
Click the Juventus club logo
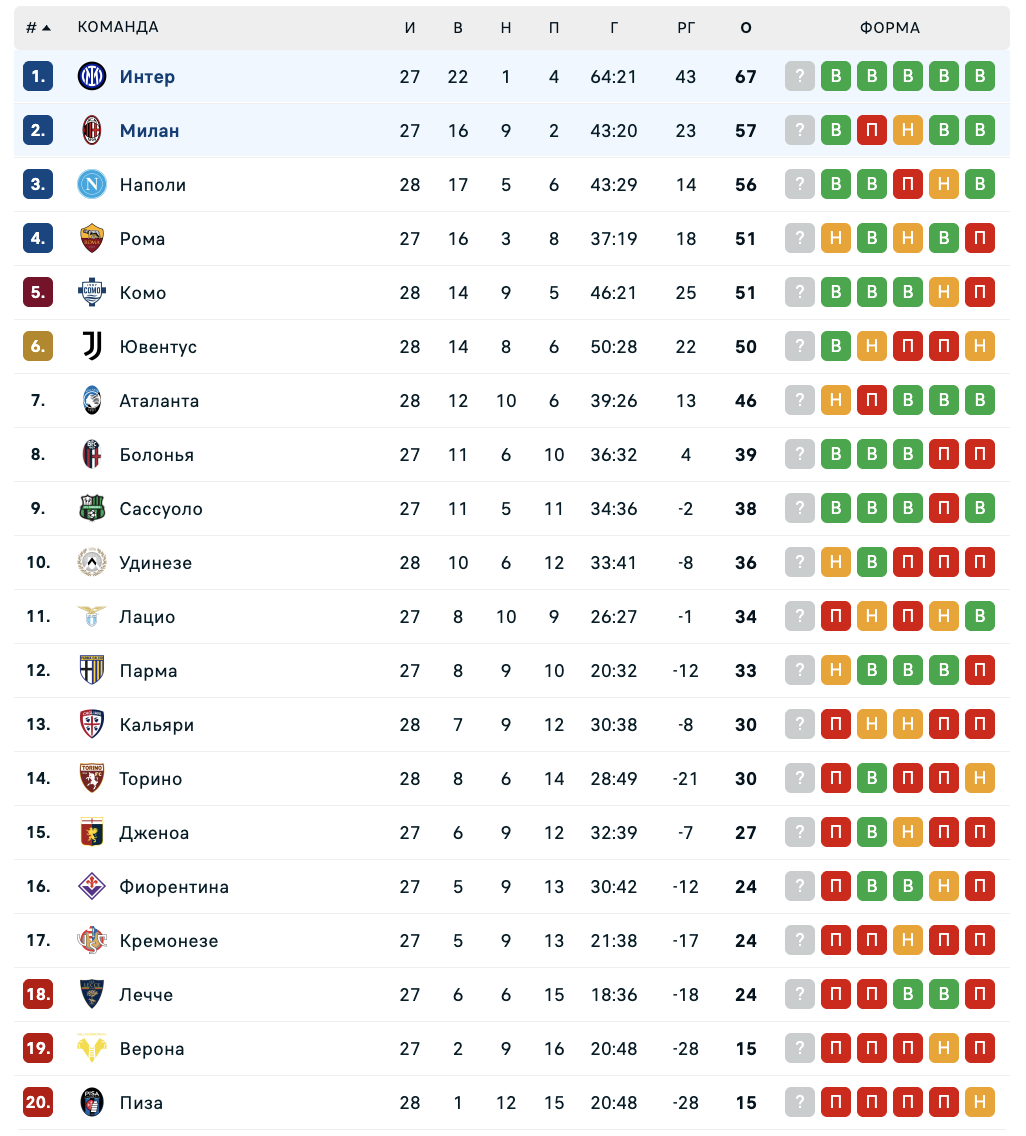tap(92, 346)
